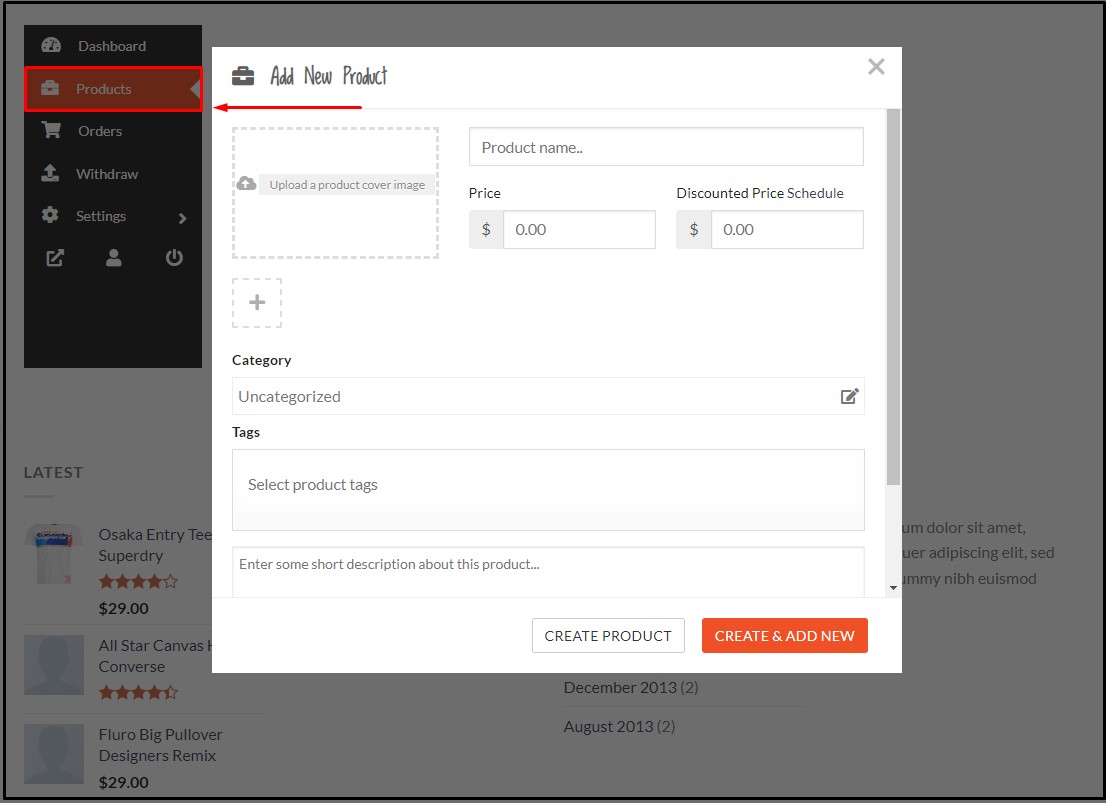Image resolution: width=1106 pixels, height=803 pixels.
Task: Focus the Product name field
Action: tap(666, 147)
